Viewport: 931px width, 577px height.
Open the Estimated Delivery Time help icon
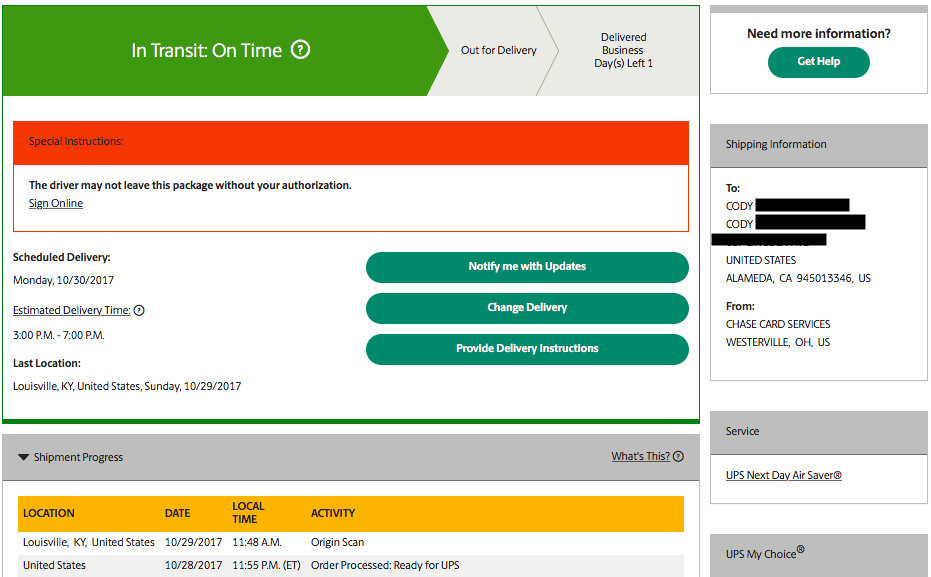(139, 310)
